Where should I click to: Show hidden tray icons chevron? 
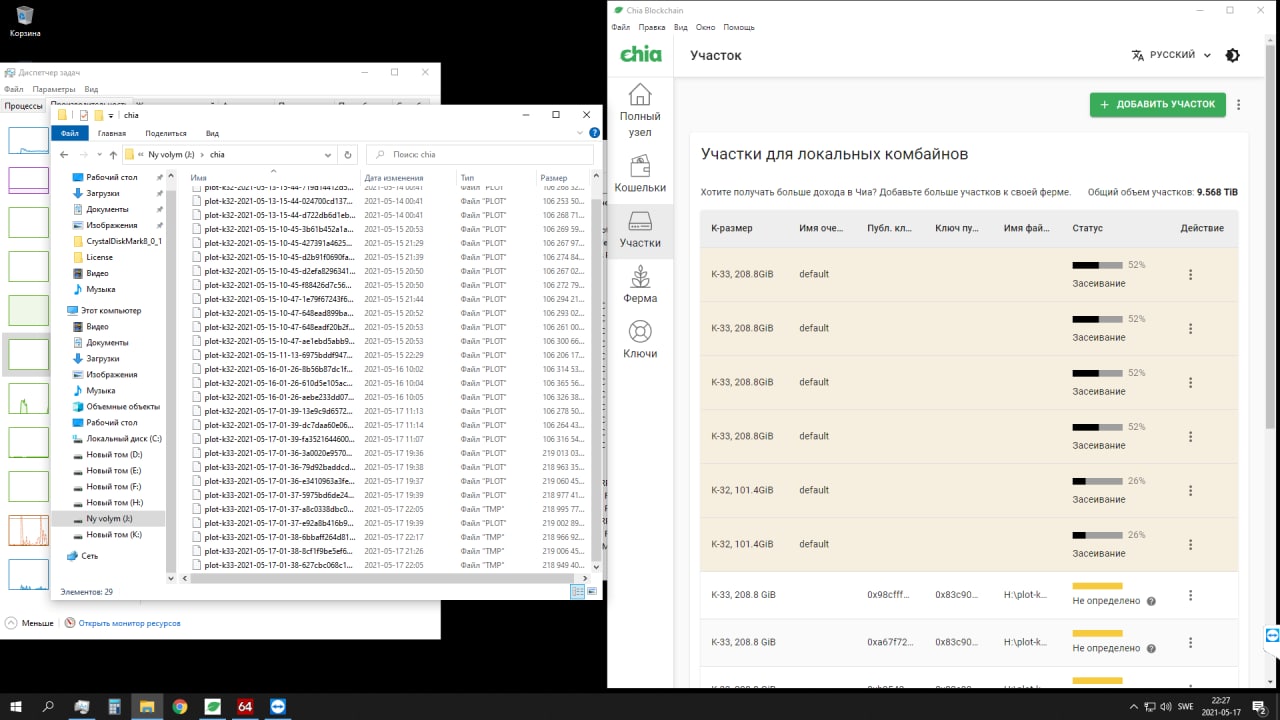[x=1132, y=706]
